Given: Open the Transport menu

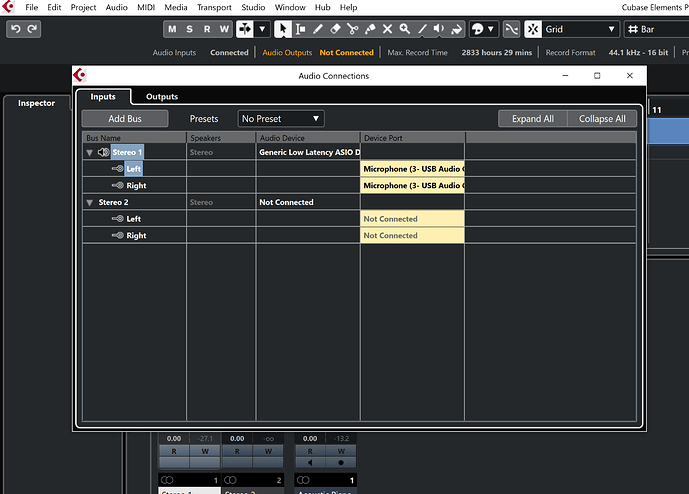Looking at the screenshot, I should point(214,7).
